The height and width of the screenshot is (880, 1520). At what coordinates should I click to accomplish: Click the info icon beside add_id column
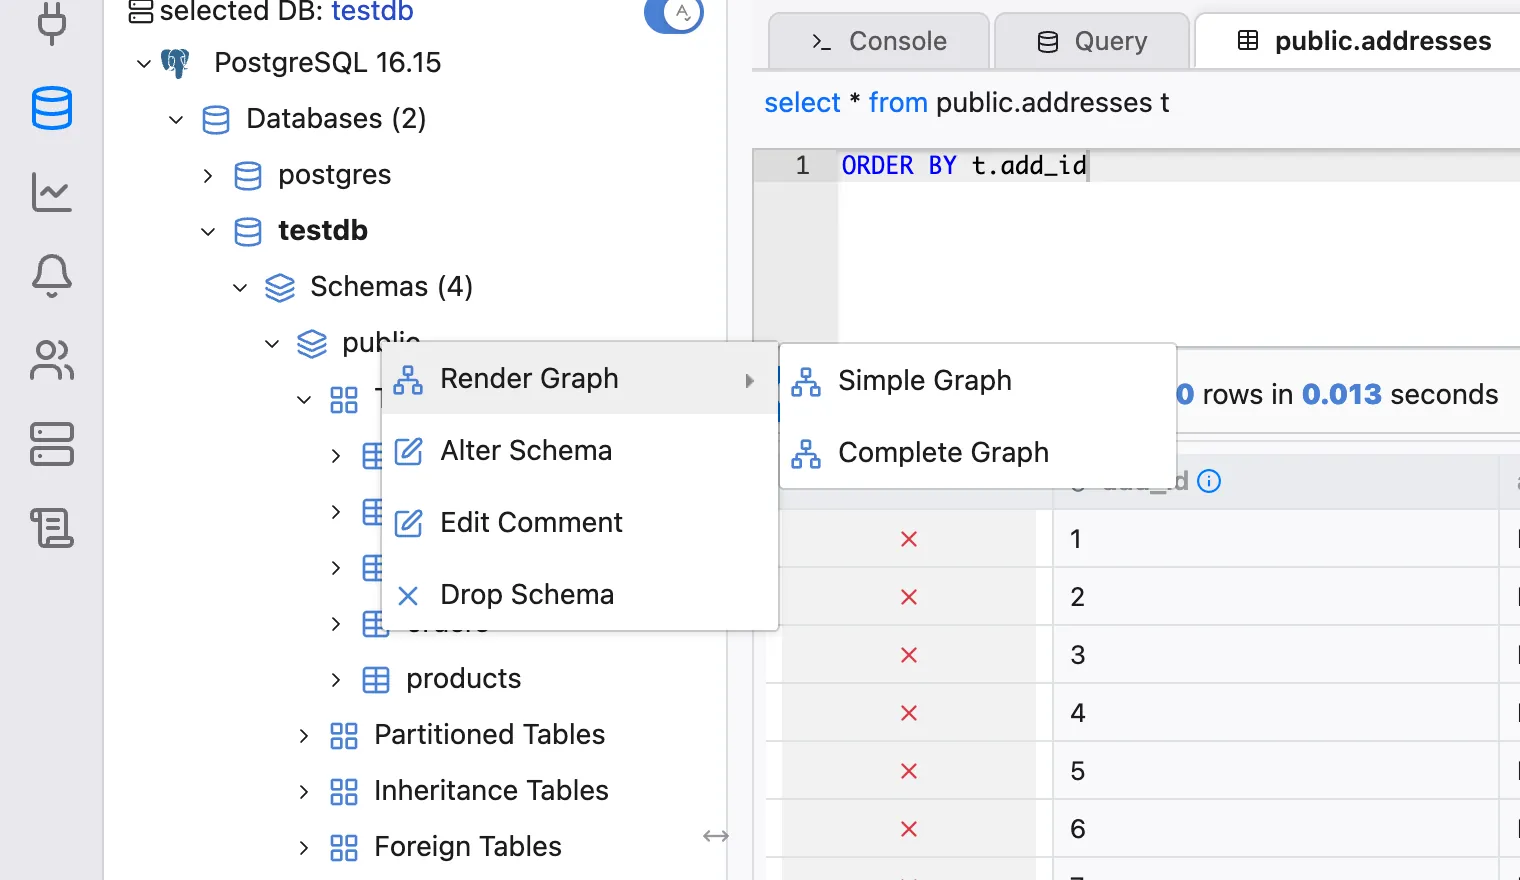(x=1209, y=481)
